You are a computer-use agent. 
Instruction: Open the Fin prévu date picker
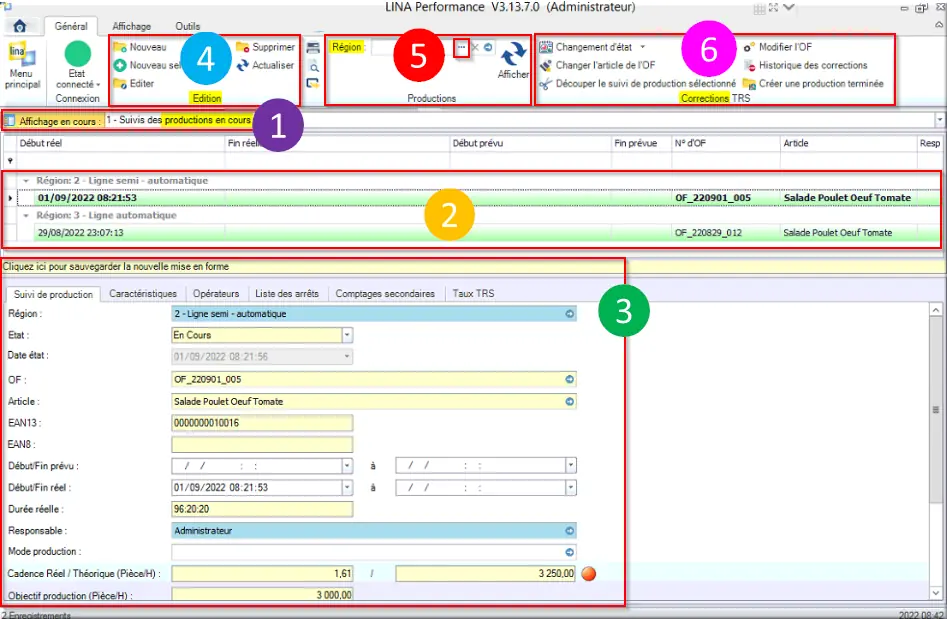tap(571, 466)
